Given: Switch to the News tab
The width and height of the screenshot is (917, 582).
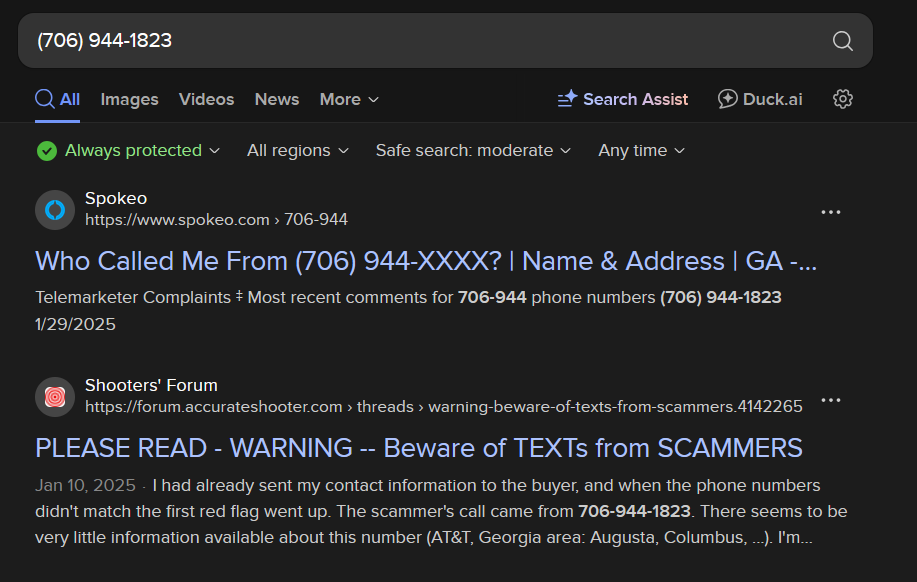Looking at the screenshot, I should click(x=277, y=99).
